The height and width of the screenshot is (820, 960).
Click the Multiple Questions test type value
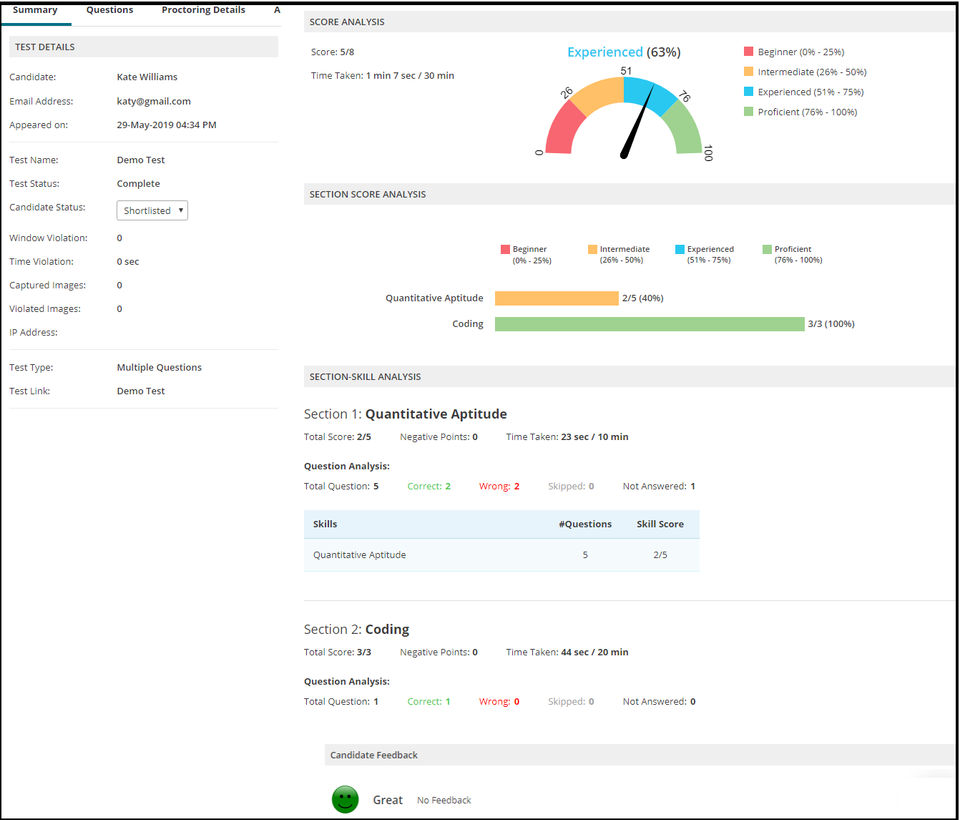159,367
